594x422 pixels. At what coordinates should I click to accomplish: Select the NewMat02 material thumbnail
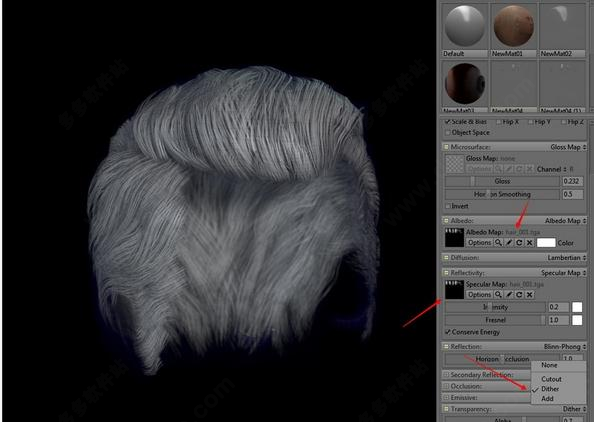[562, 27]
